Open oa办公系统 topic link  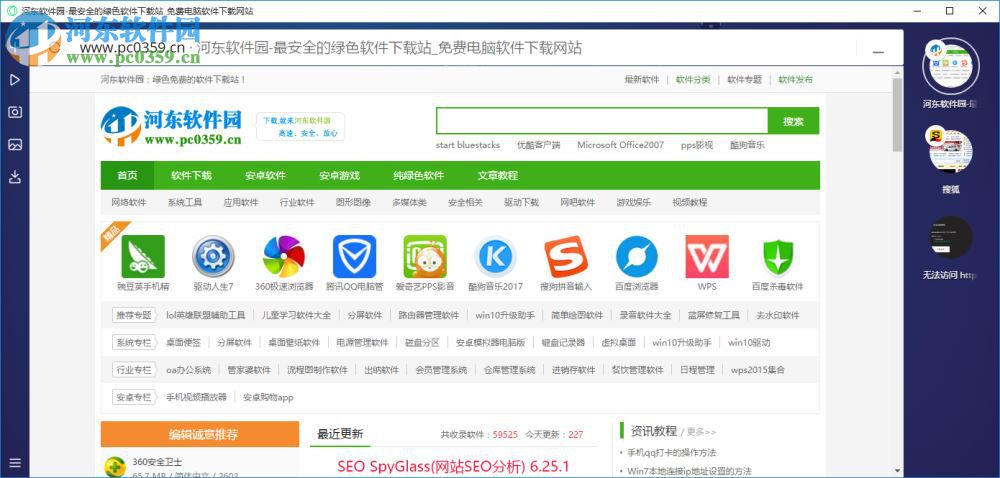(189, 370)
